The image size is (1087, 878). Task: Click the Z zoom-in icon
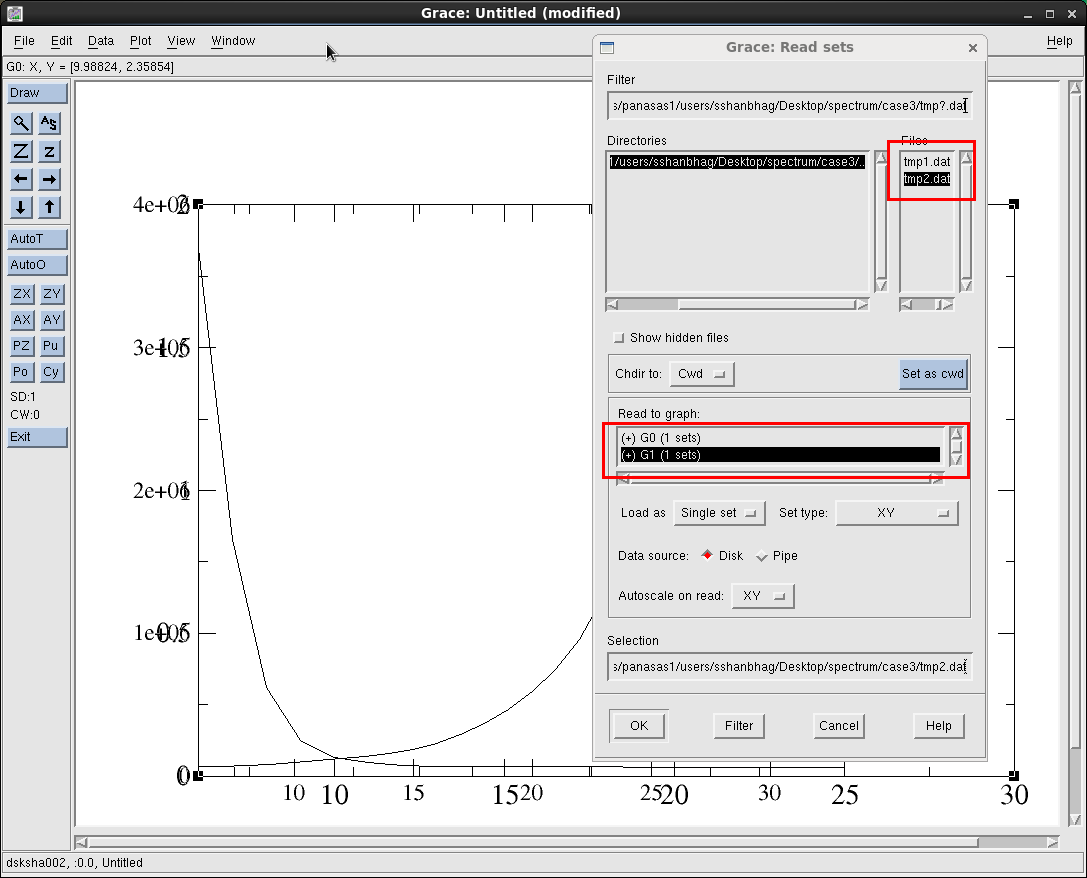pyautogui.click(x=21, y=151)
